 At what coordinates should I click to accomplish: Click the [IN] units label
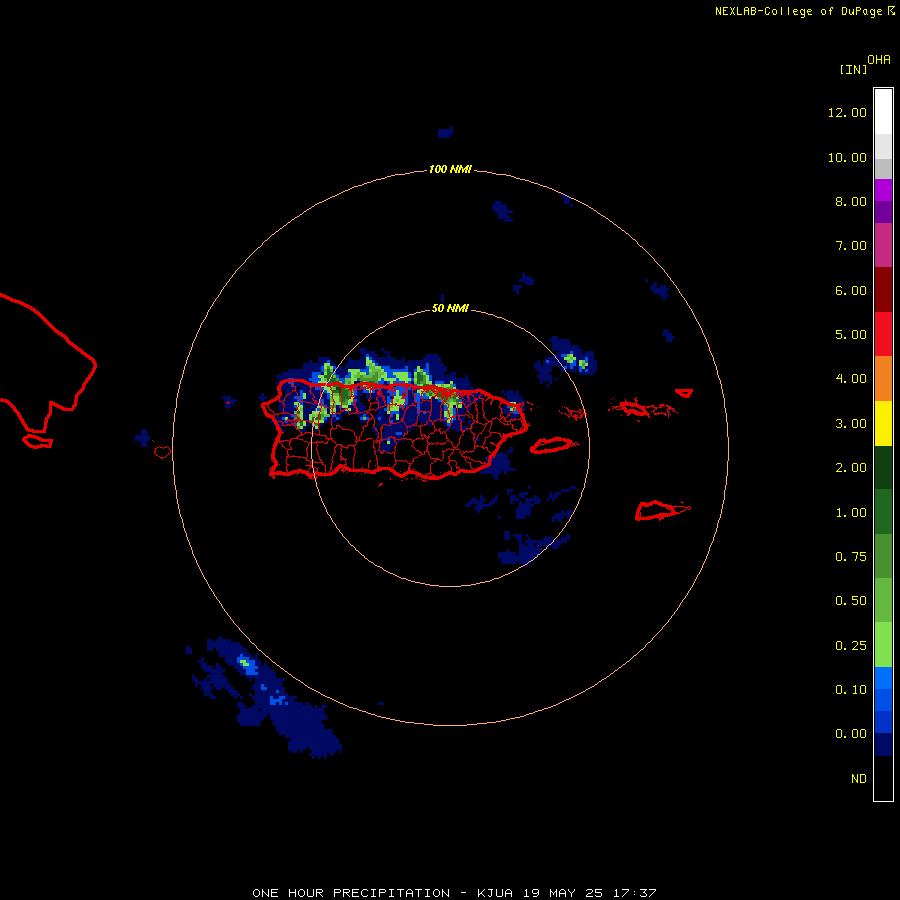coord(853,69)
